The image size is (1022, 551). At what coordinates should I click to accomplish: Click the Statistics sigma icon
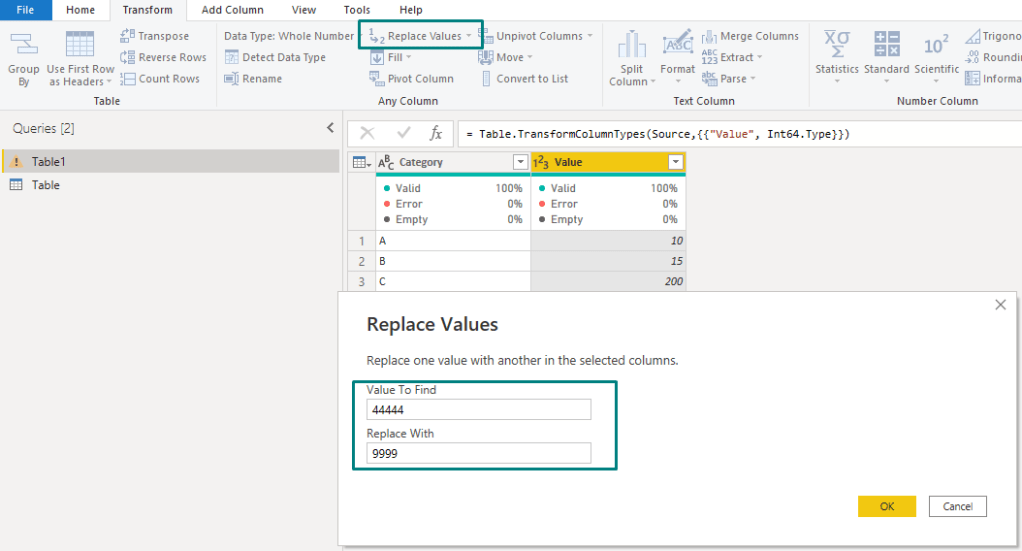pyautogui.click(x=836, y=44)
